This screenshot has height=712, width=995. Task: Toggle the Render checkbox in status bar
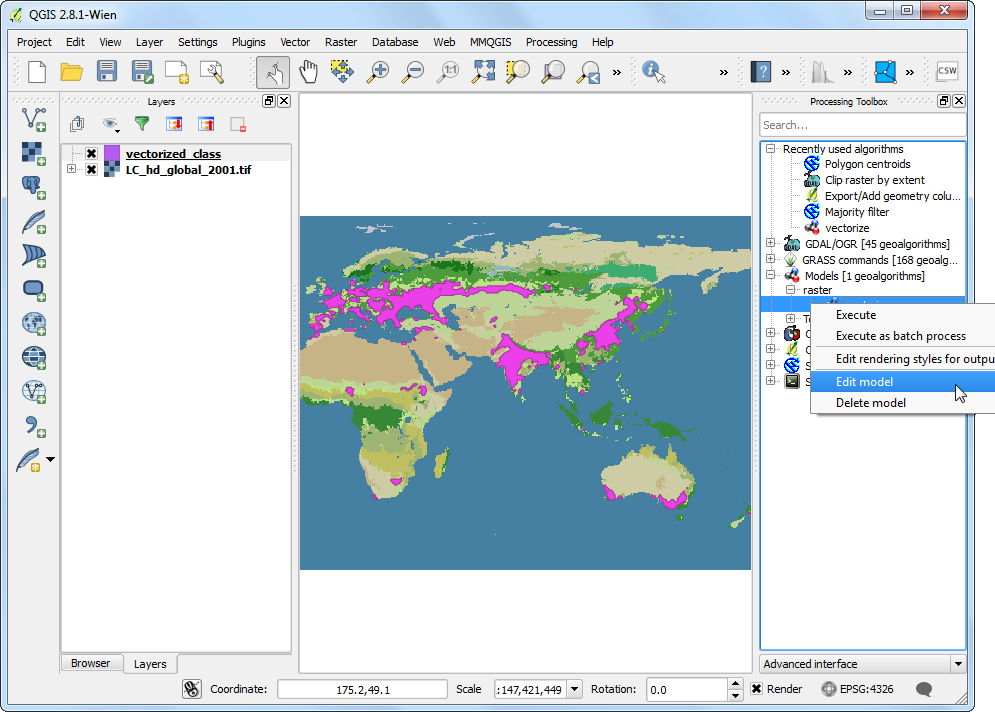click(757, 689)
